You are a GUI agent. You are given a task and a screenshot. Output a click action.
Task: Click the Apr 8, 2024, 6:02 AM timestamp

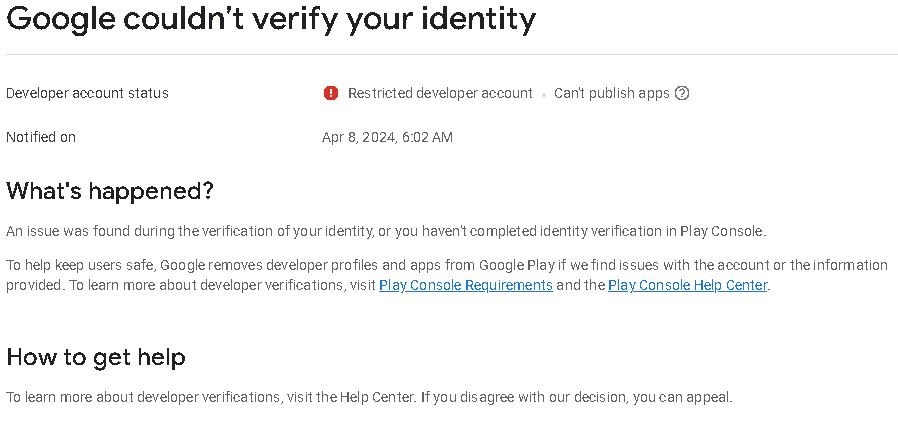tap(387, 137)
